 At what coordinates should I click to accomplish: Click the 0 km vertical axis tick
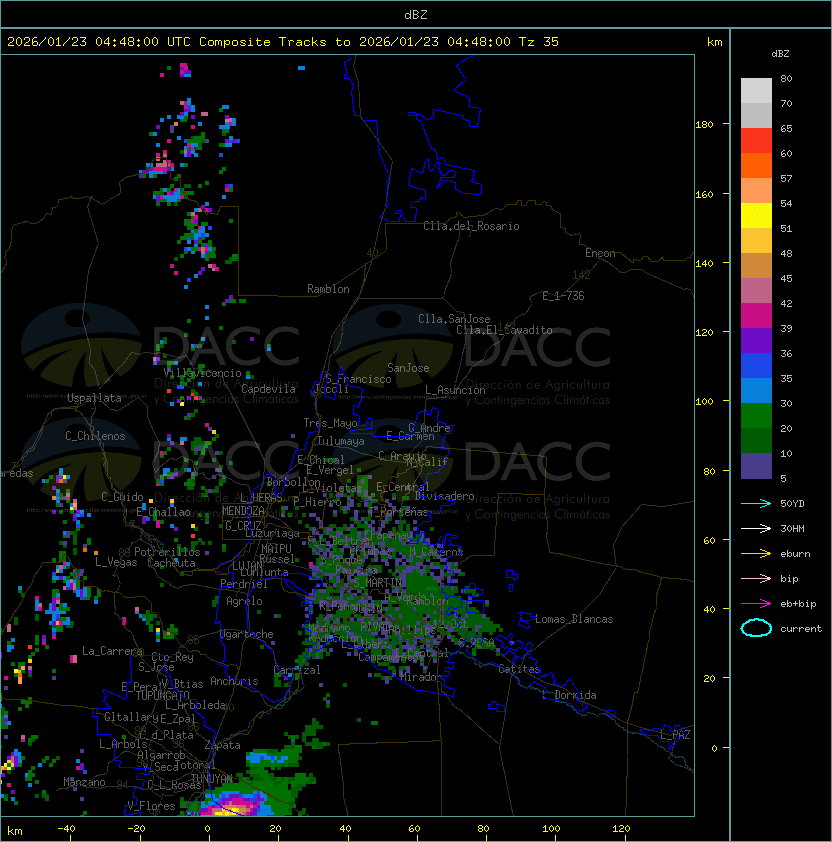714,748
